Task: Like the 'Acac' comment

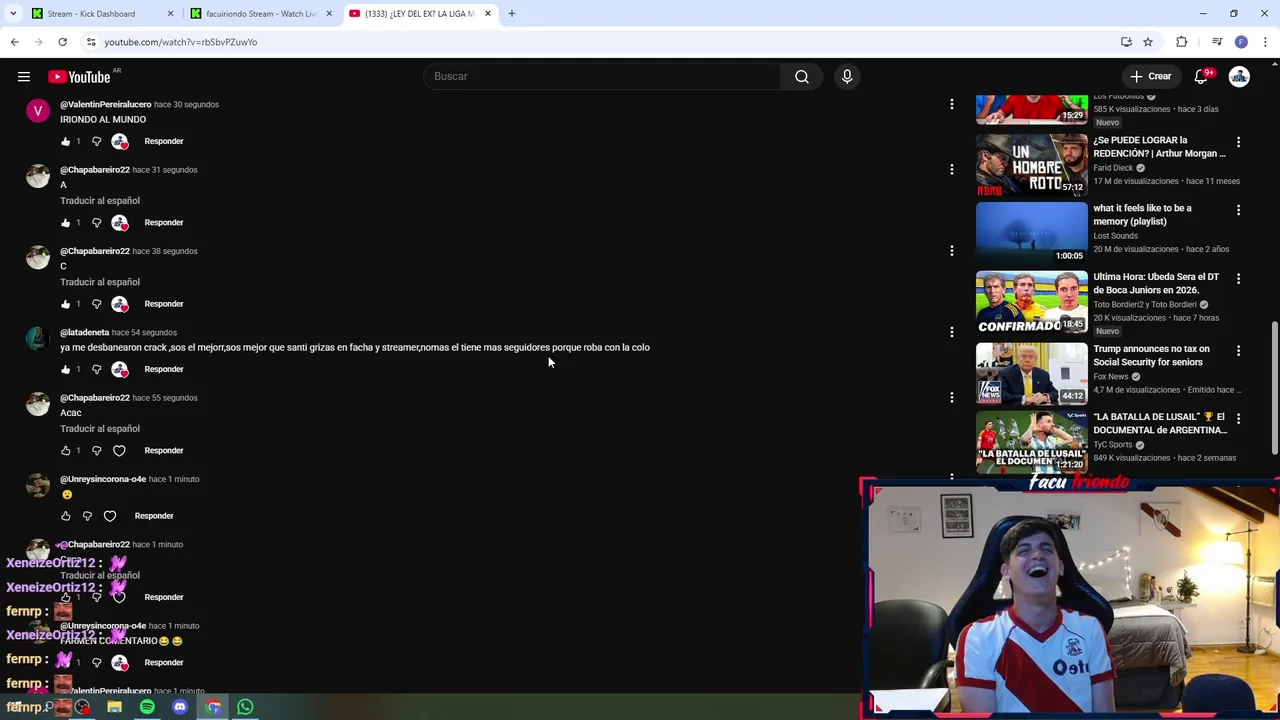Action: tap(66, 450)
